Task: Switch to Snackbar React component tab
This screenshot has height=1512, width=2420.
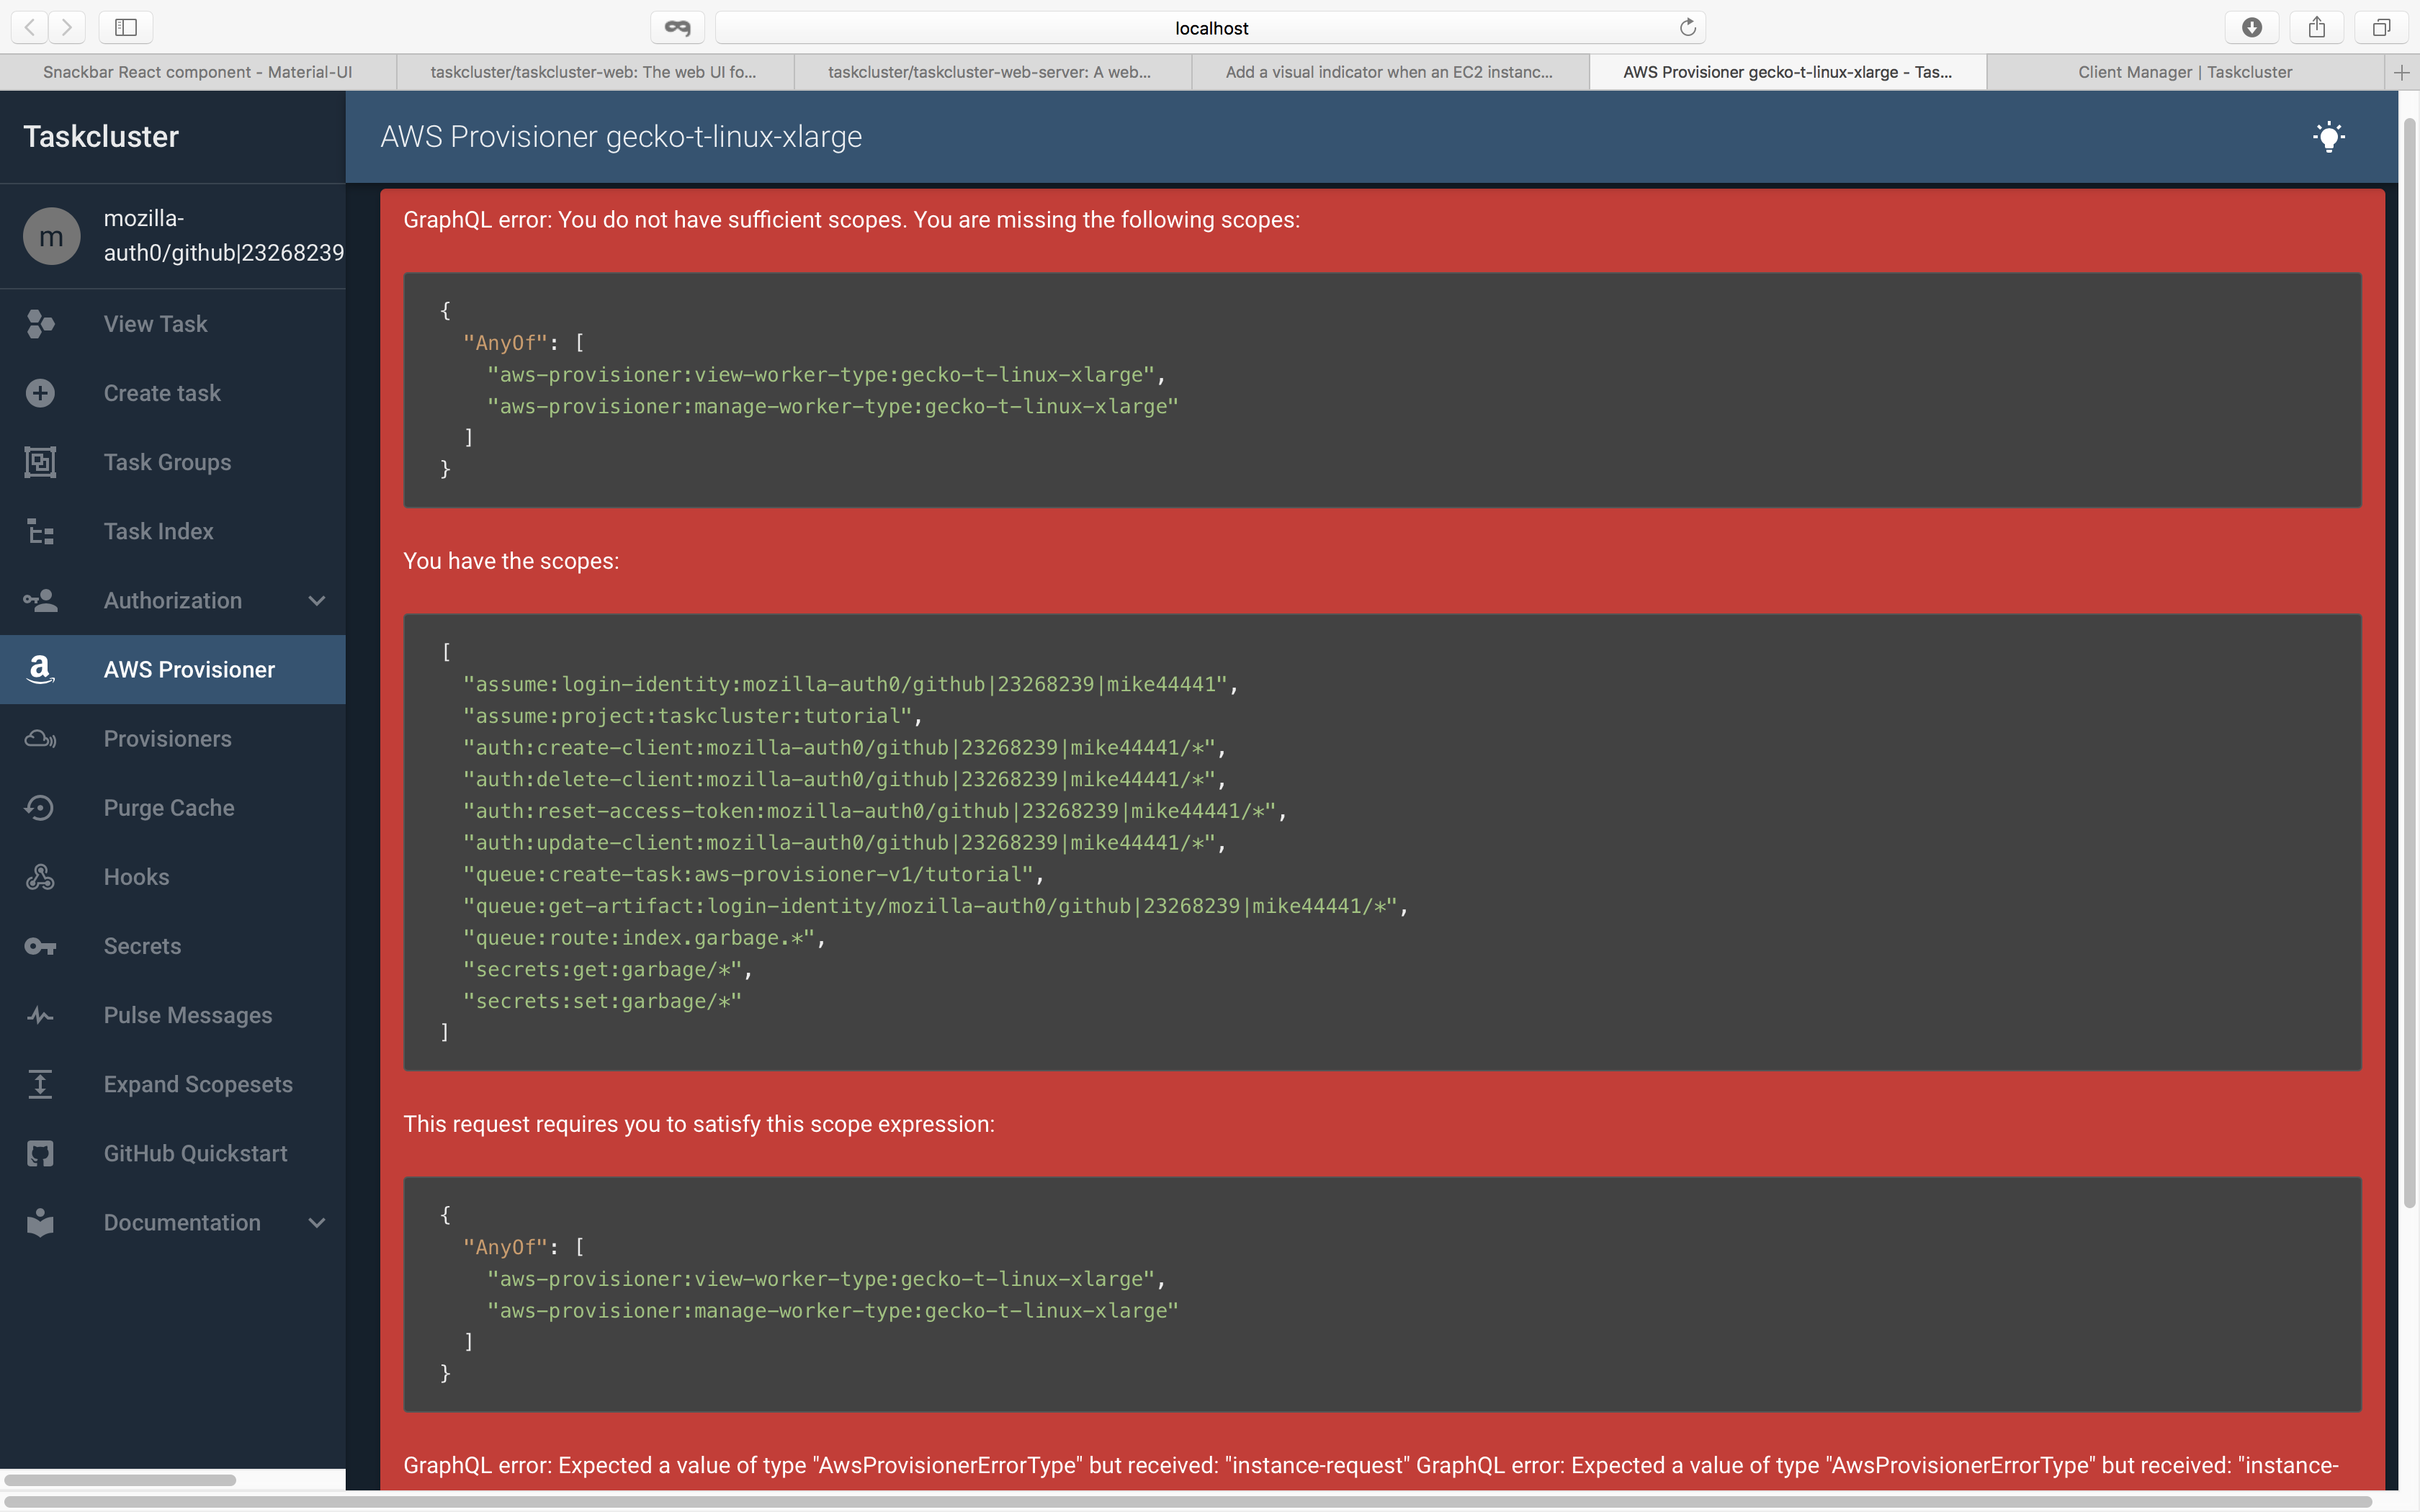Action: (x=198, y=72)
